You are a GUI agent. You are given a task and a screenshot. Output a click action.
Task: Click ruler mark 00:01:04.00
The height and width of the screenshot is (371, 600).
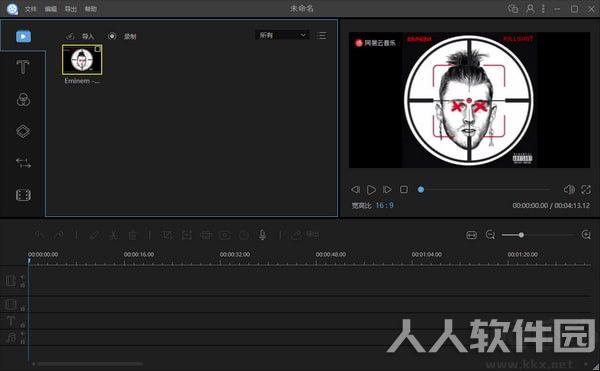click(x=427, y=254)
